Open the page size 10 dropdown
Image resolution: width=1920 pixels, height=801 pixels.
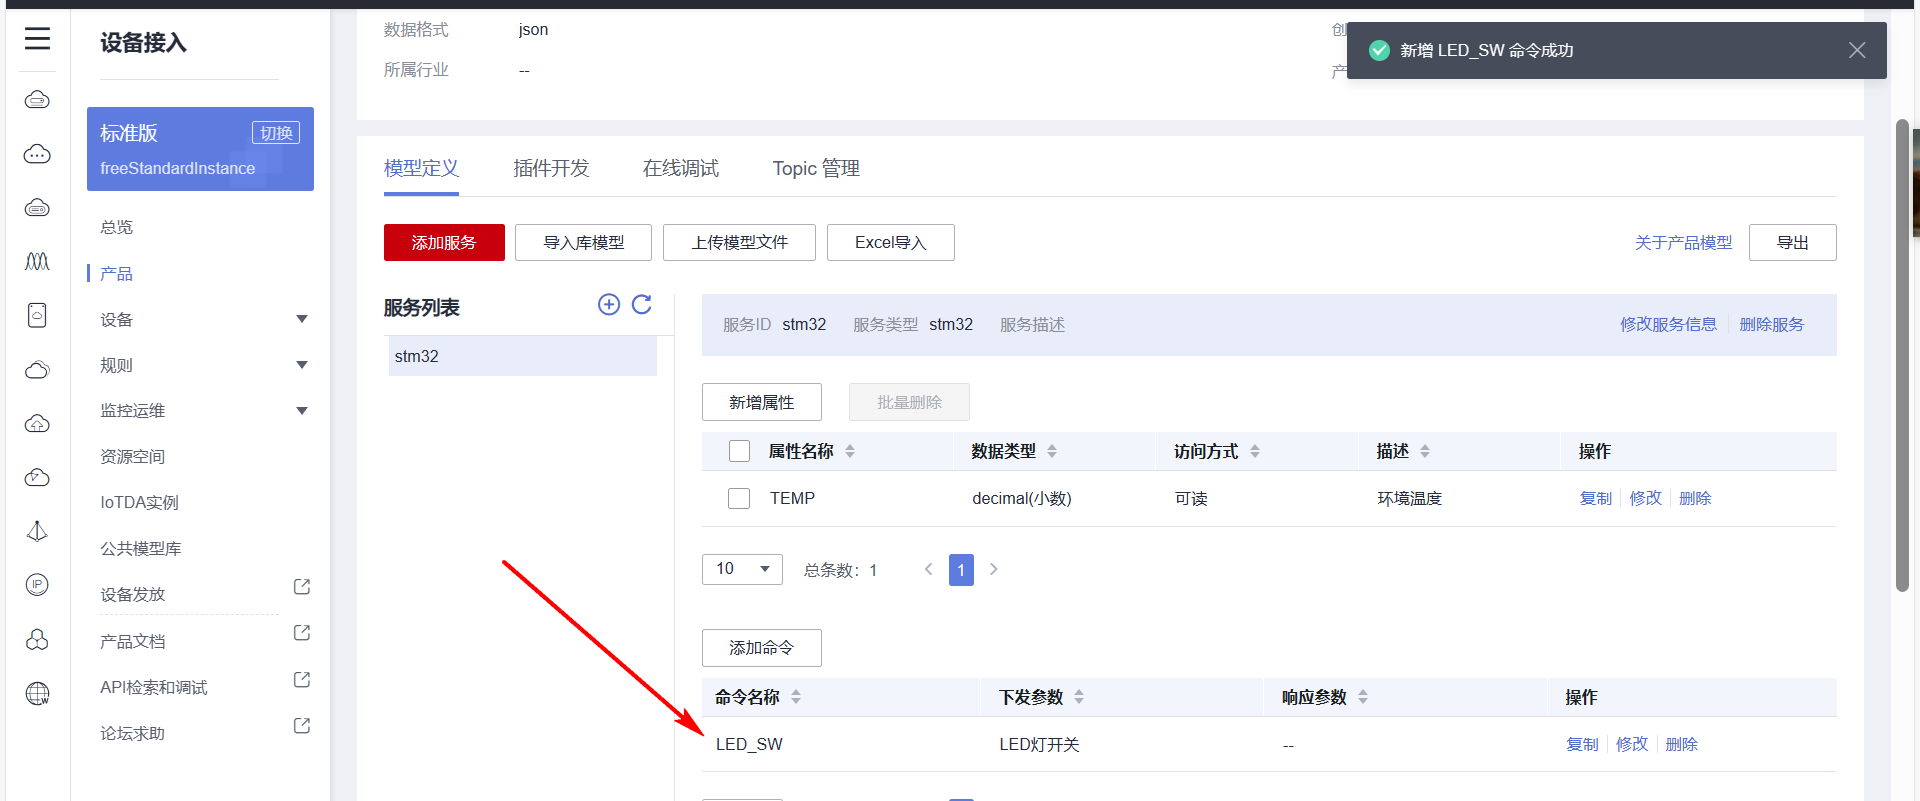[x=742, y=569]
